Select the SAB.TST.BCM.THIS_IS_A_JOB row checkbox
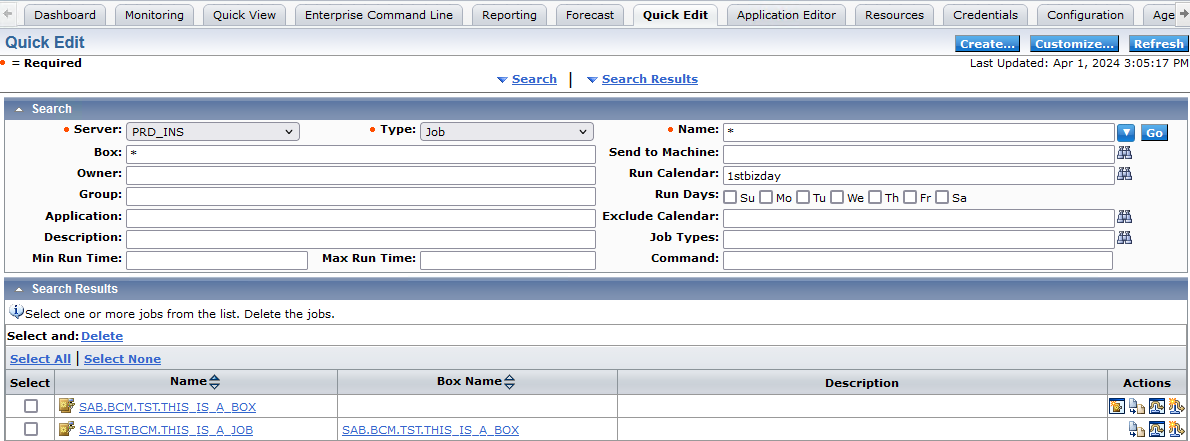Screen dimensions: 1190x441 pyautogui.click(x=31, y=429)
